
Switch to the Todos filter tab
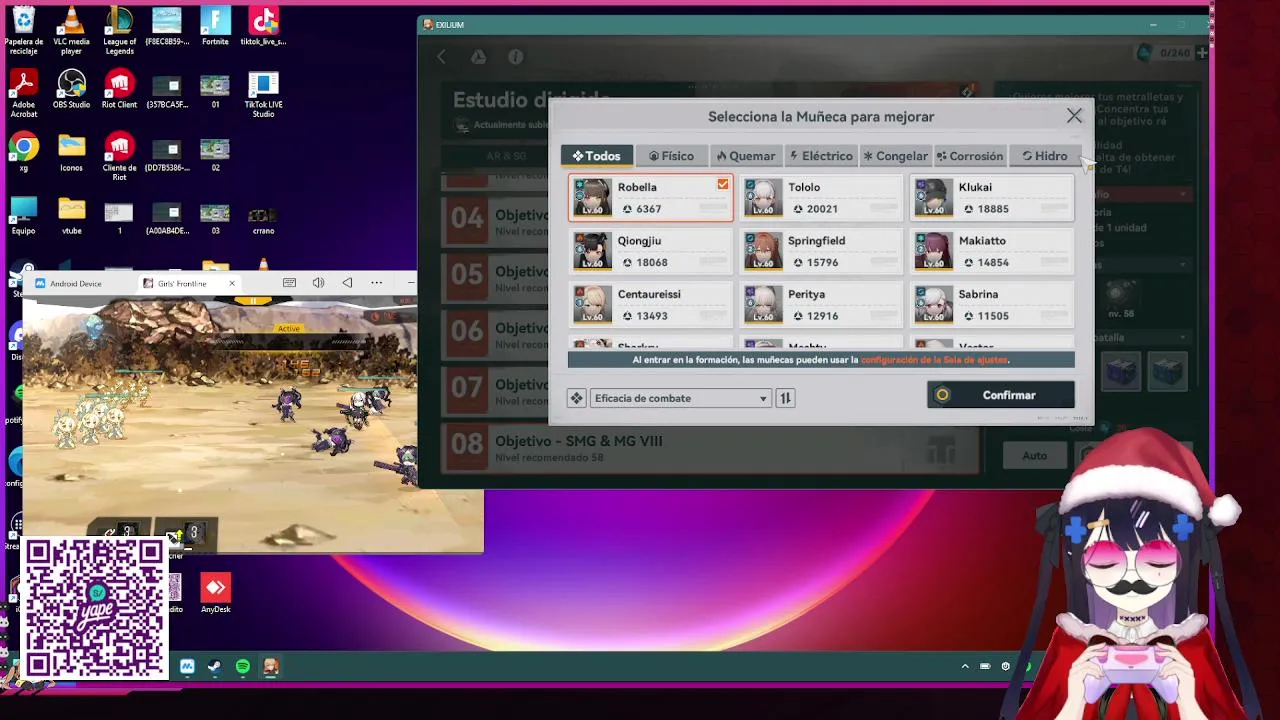tap(596, 156)
